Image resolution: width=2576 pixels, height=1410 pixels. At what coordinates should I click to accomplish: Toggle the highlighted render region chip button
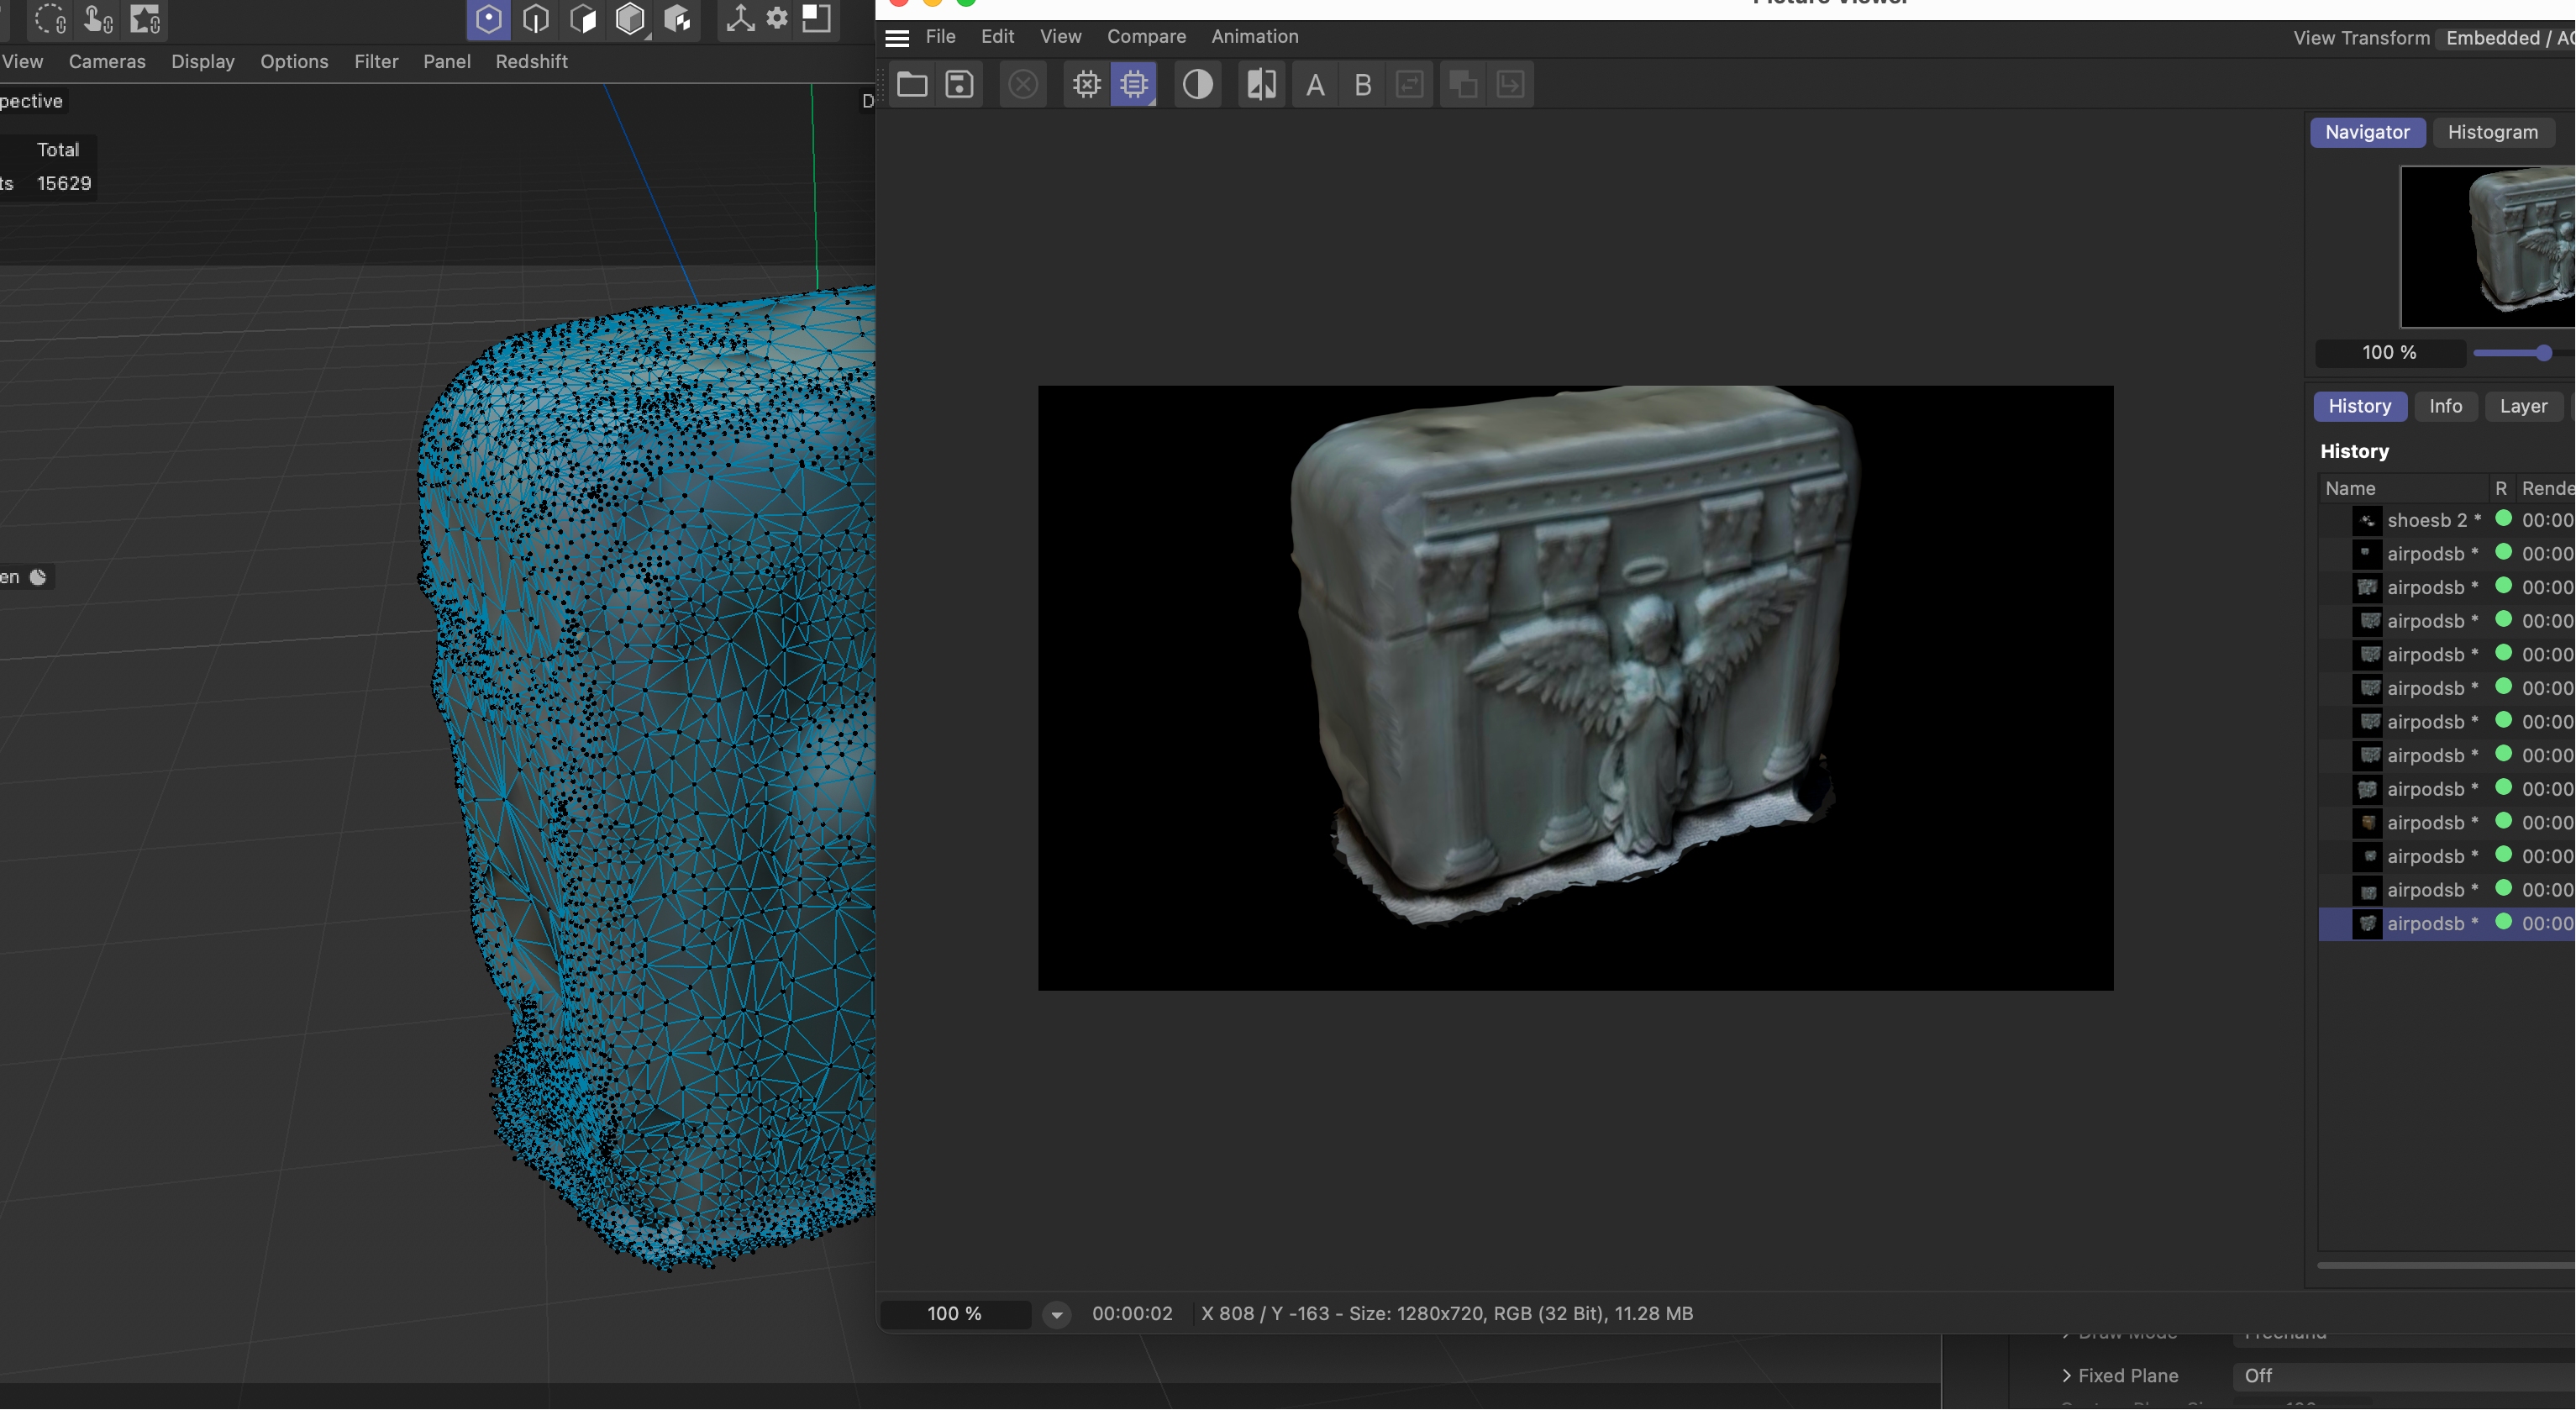(x=1134, y=84)
